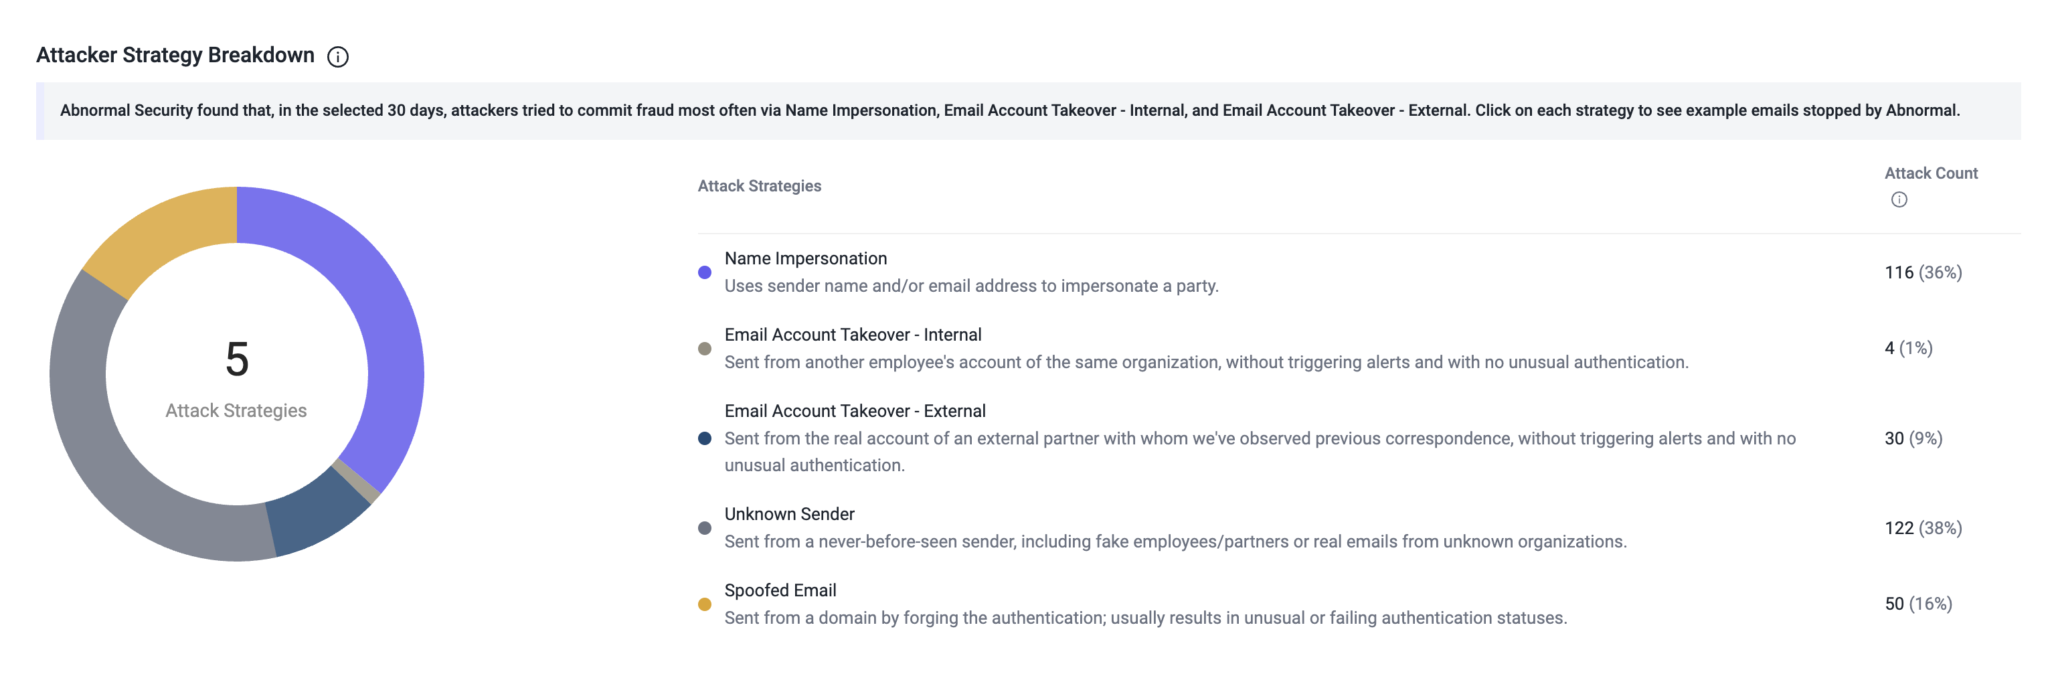
Task: Click the 4 (1%) attack count
Action: click(1909, 348)
